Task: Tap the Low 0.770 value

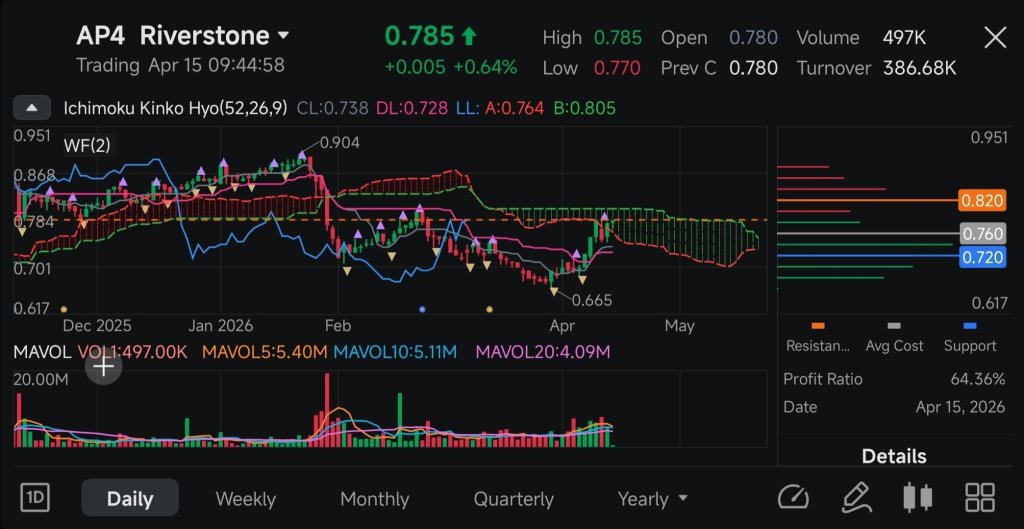Action: [x=617, y=68]
